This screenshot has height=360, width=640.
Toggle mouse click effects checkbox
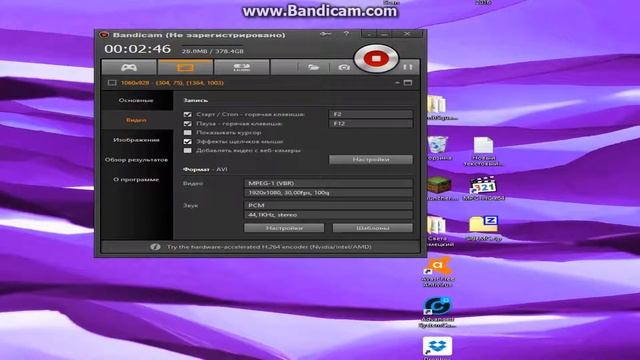click(x=187, y=141)
